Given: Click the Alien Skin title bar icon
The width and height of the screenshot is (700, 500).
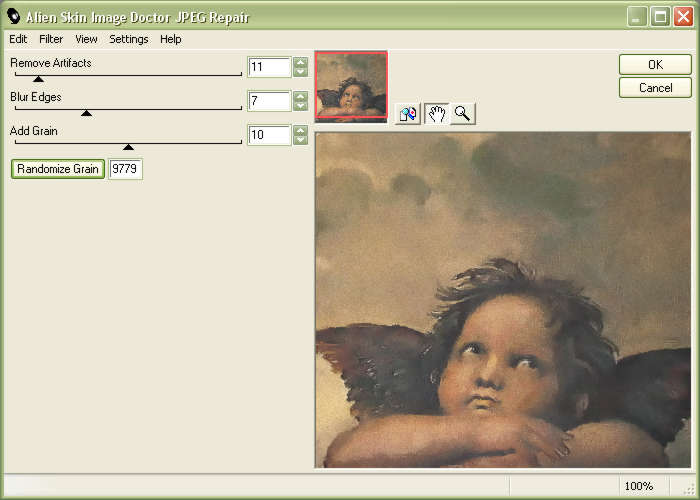Looking at the screenshot, I should point(13,17).
